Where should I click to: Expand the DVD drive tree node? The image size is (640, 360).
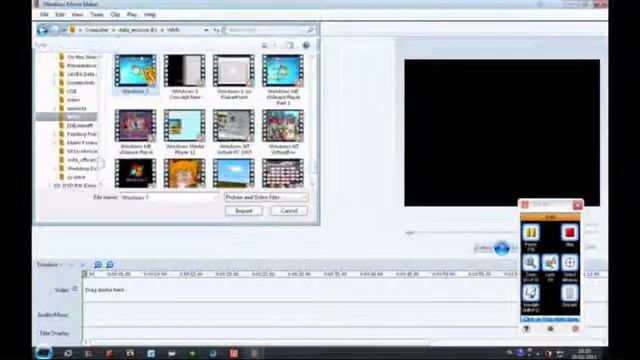click(50, 186)
